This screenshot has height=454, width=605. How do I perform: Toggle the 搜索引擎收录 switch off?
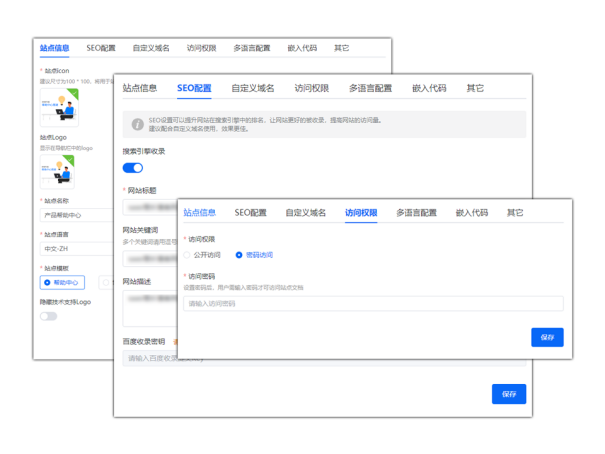point(133,168)
